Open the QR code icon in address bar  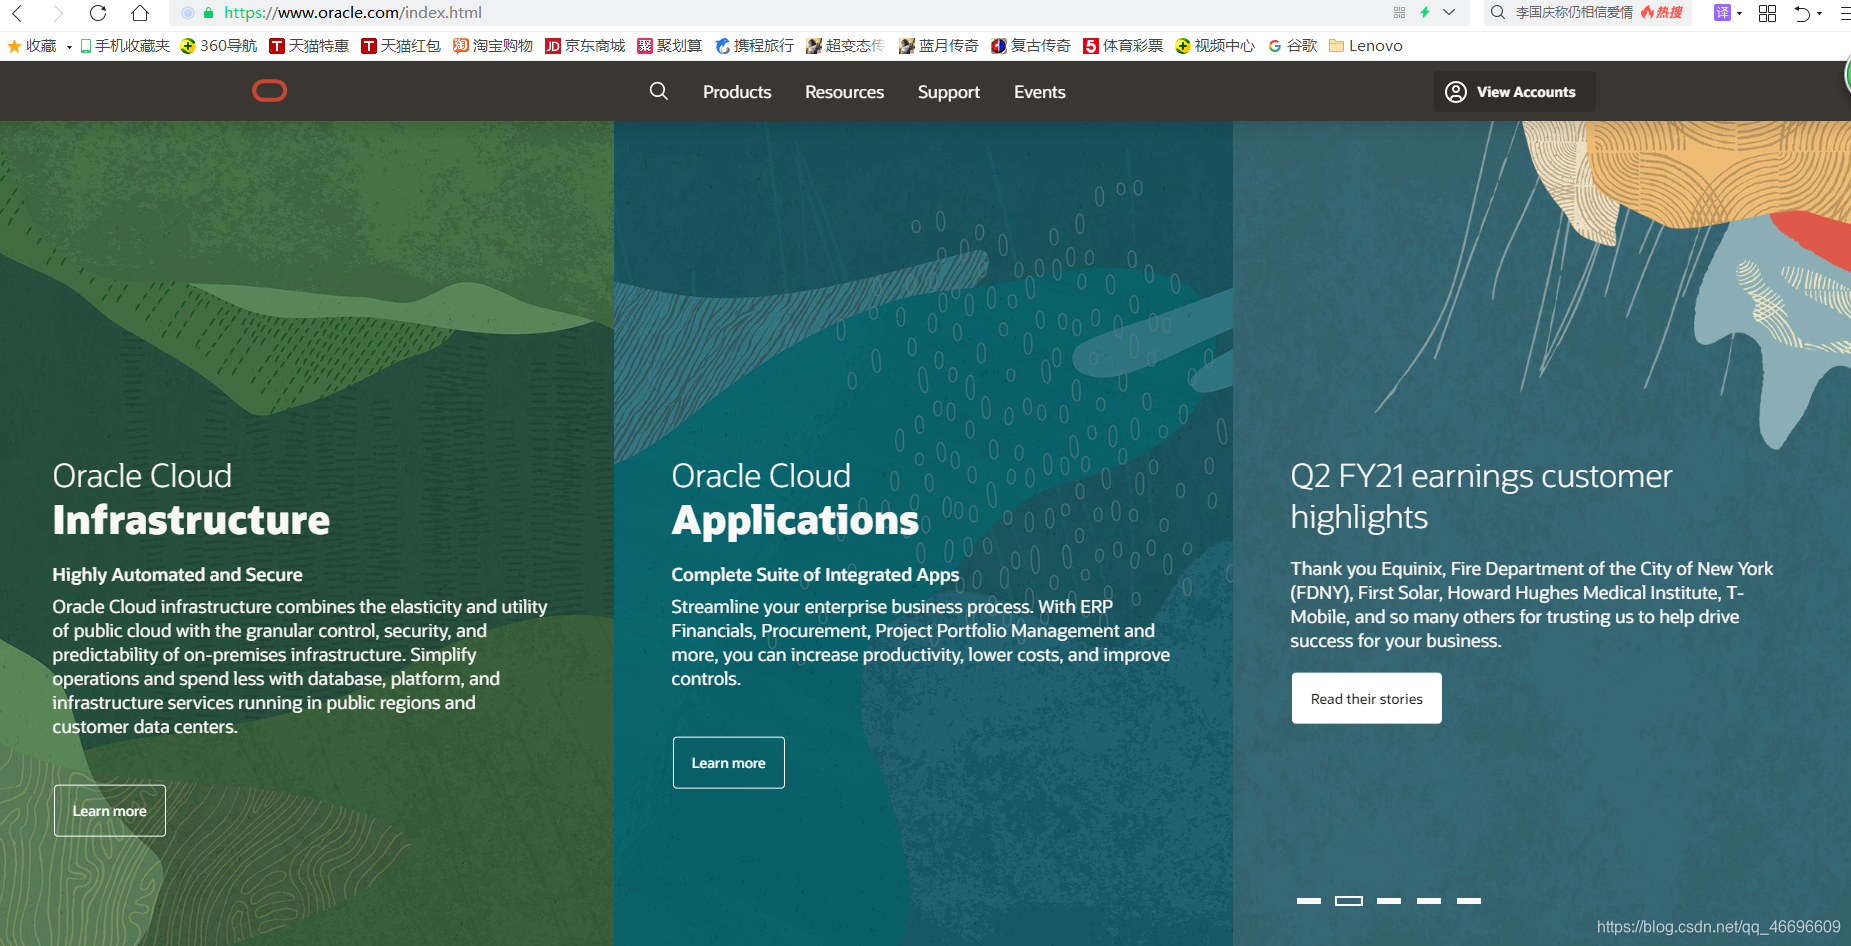click(1399, 13)
